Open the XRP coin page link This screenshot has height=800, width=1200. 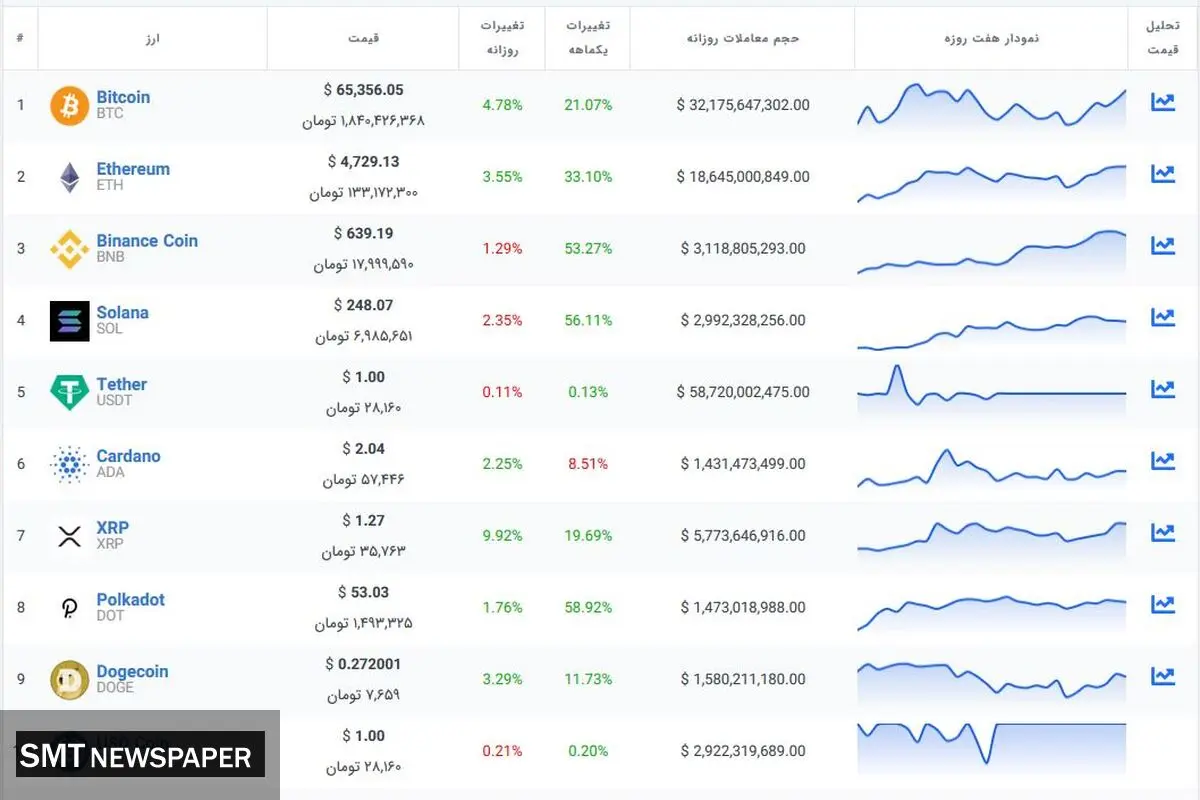point(112,528)
